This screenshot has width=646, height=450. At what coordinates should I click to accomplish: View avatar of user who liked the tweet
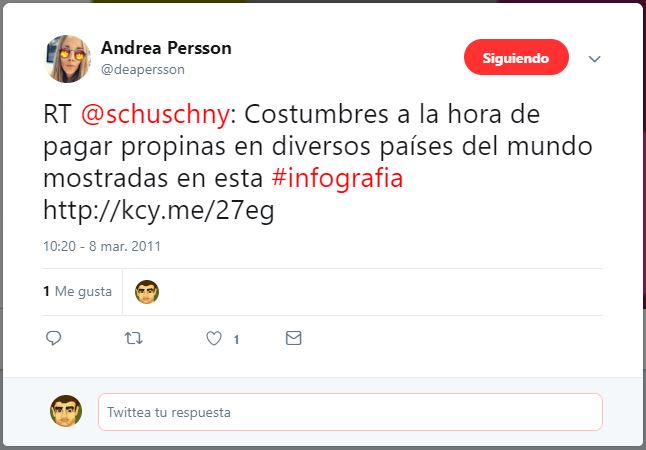(147, 292)
